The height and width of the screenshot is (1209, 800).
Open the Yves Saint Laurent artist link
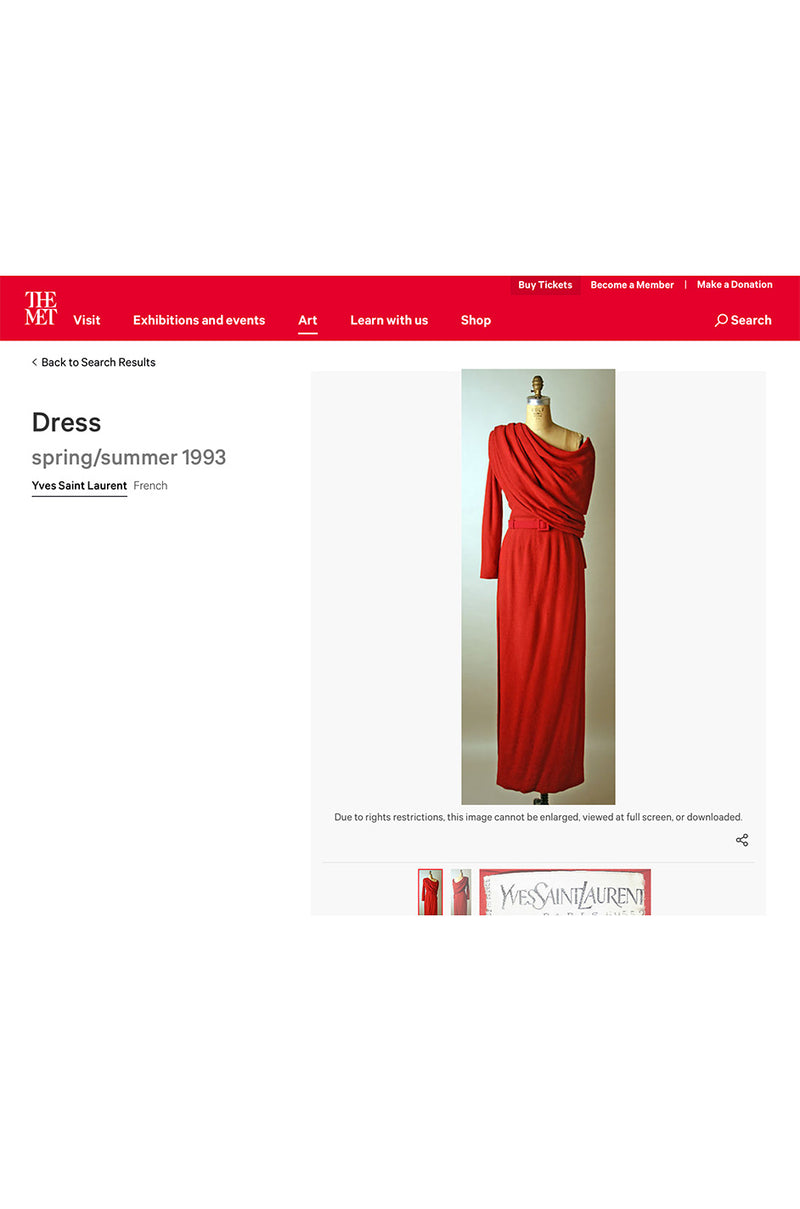(79, 486)
